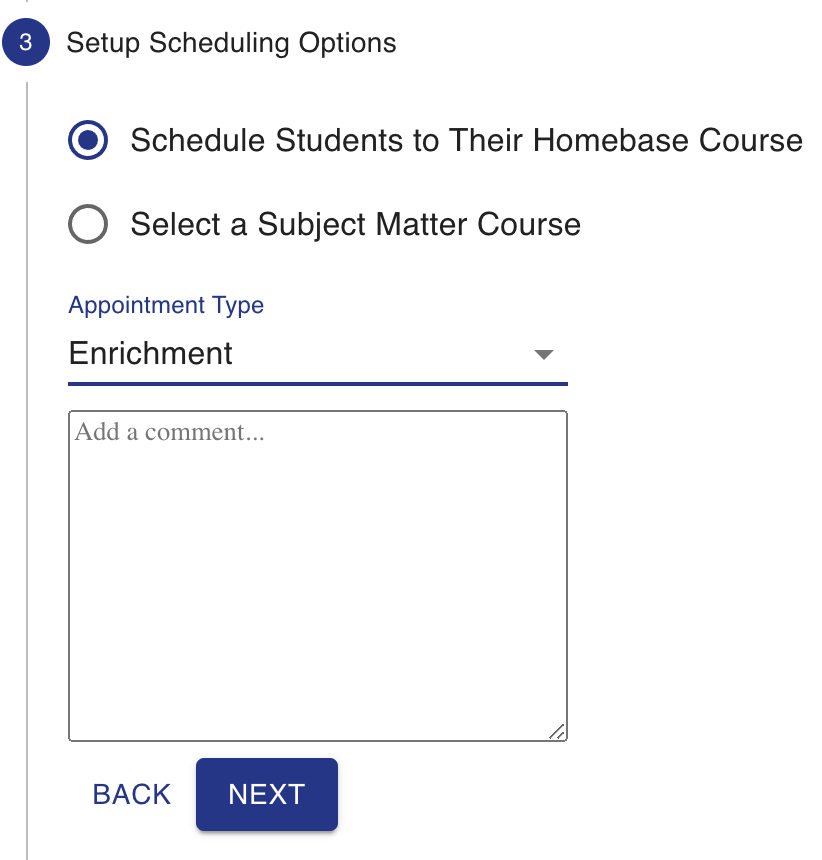
Task: Click the vertical stepper connector line
Action: click(x=27, y=466)
